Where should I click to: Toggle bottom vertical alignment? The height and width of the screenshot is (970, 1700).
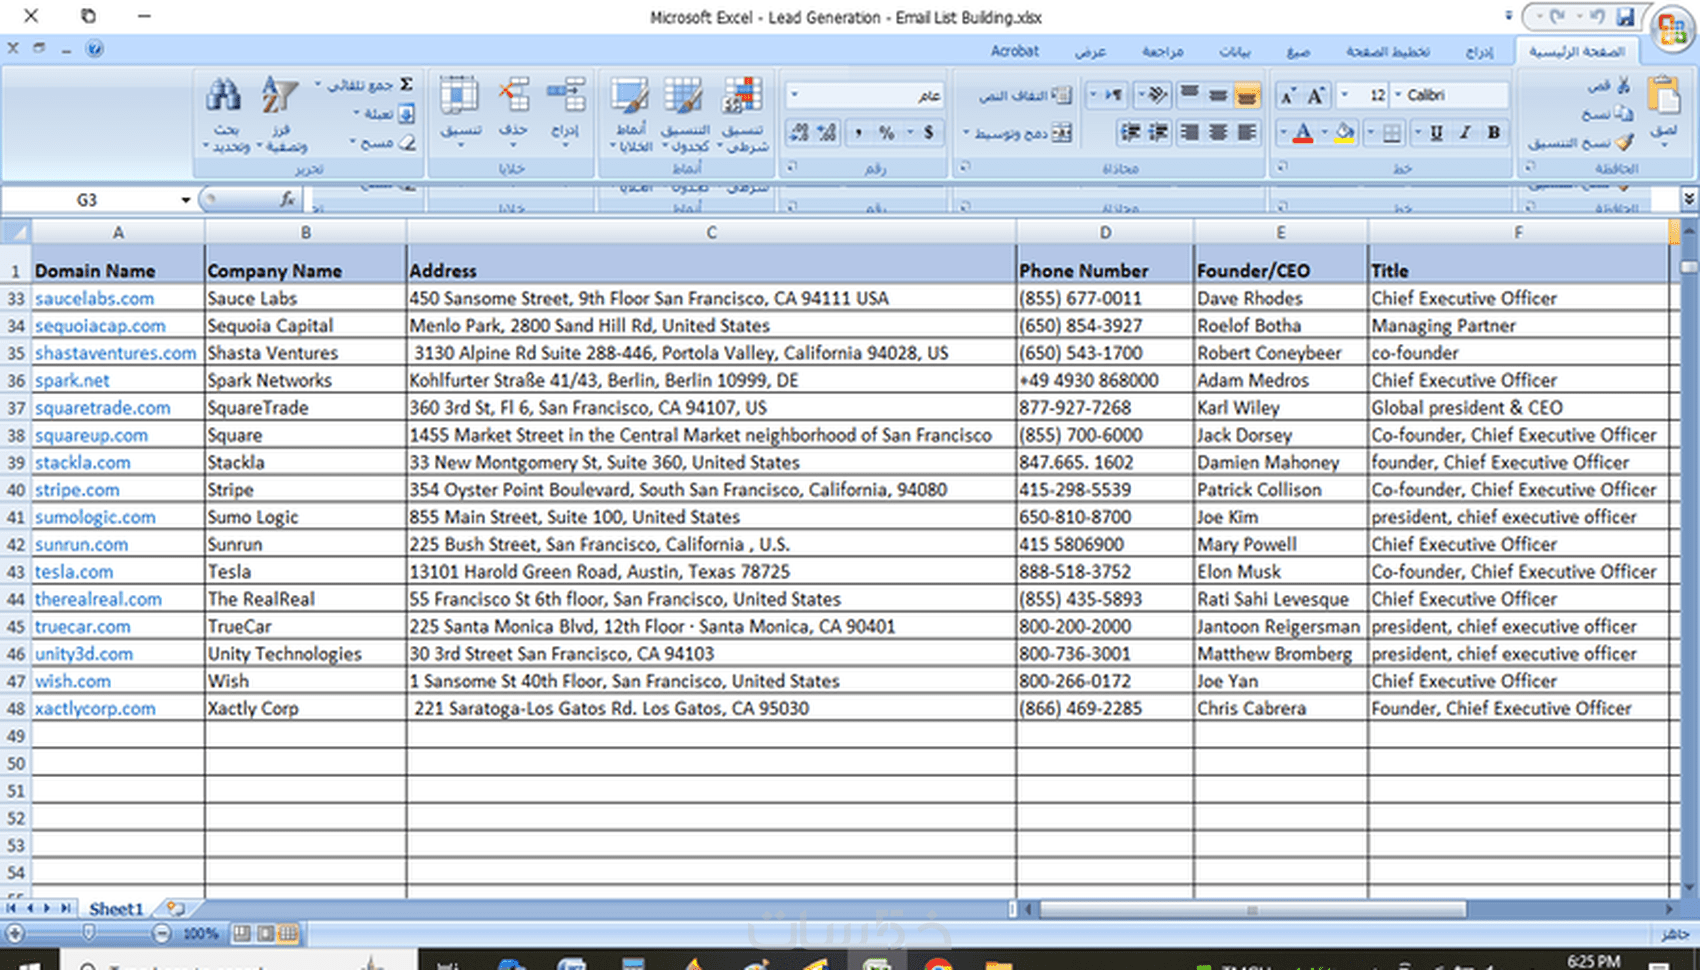click(x=1246, y=96)
